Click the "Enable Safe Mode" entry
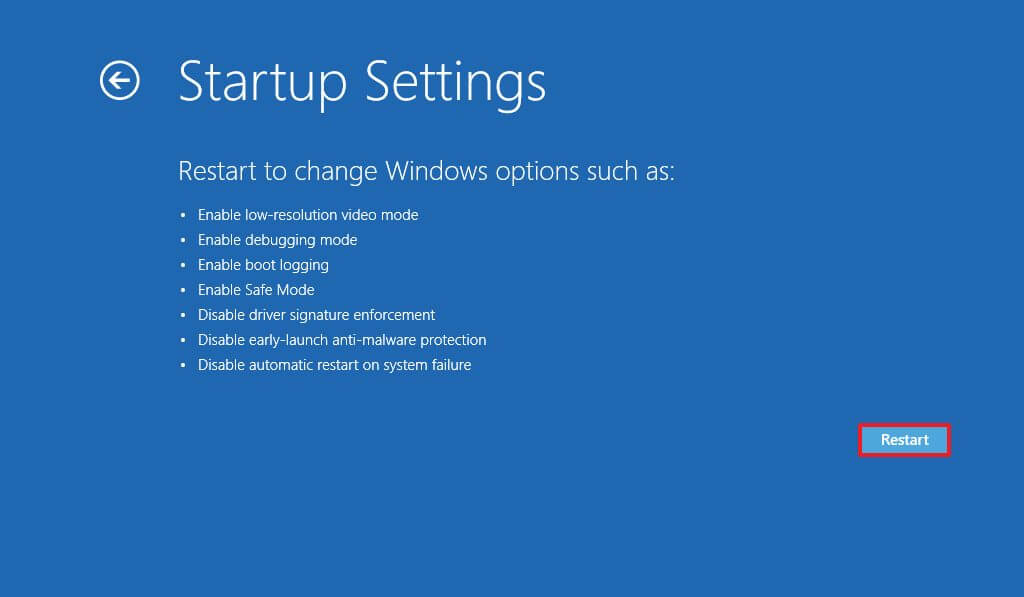The image size is (1024, 597). pyautogui.click(x=256, y=290)
